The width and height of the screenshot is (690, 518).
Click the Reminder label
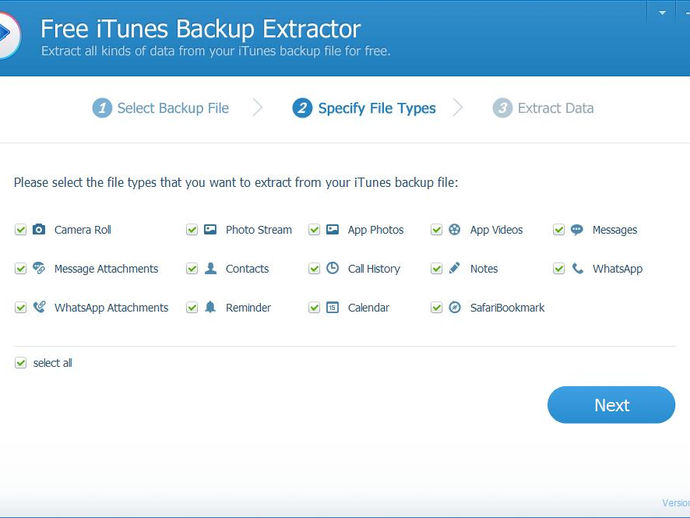click(248, 307)
